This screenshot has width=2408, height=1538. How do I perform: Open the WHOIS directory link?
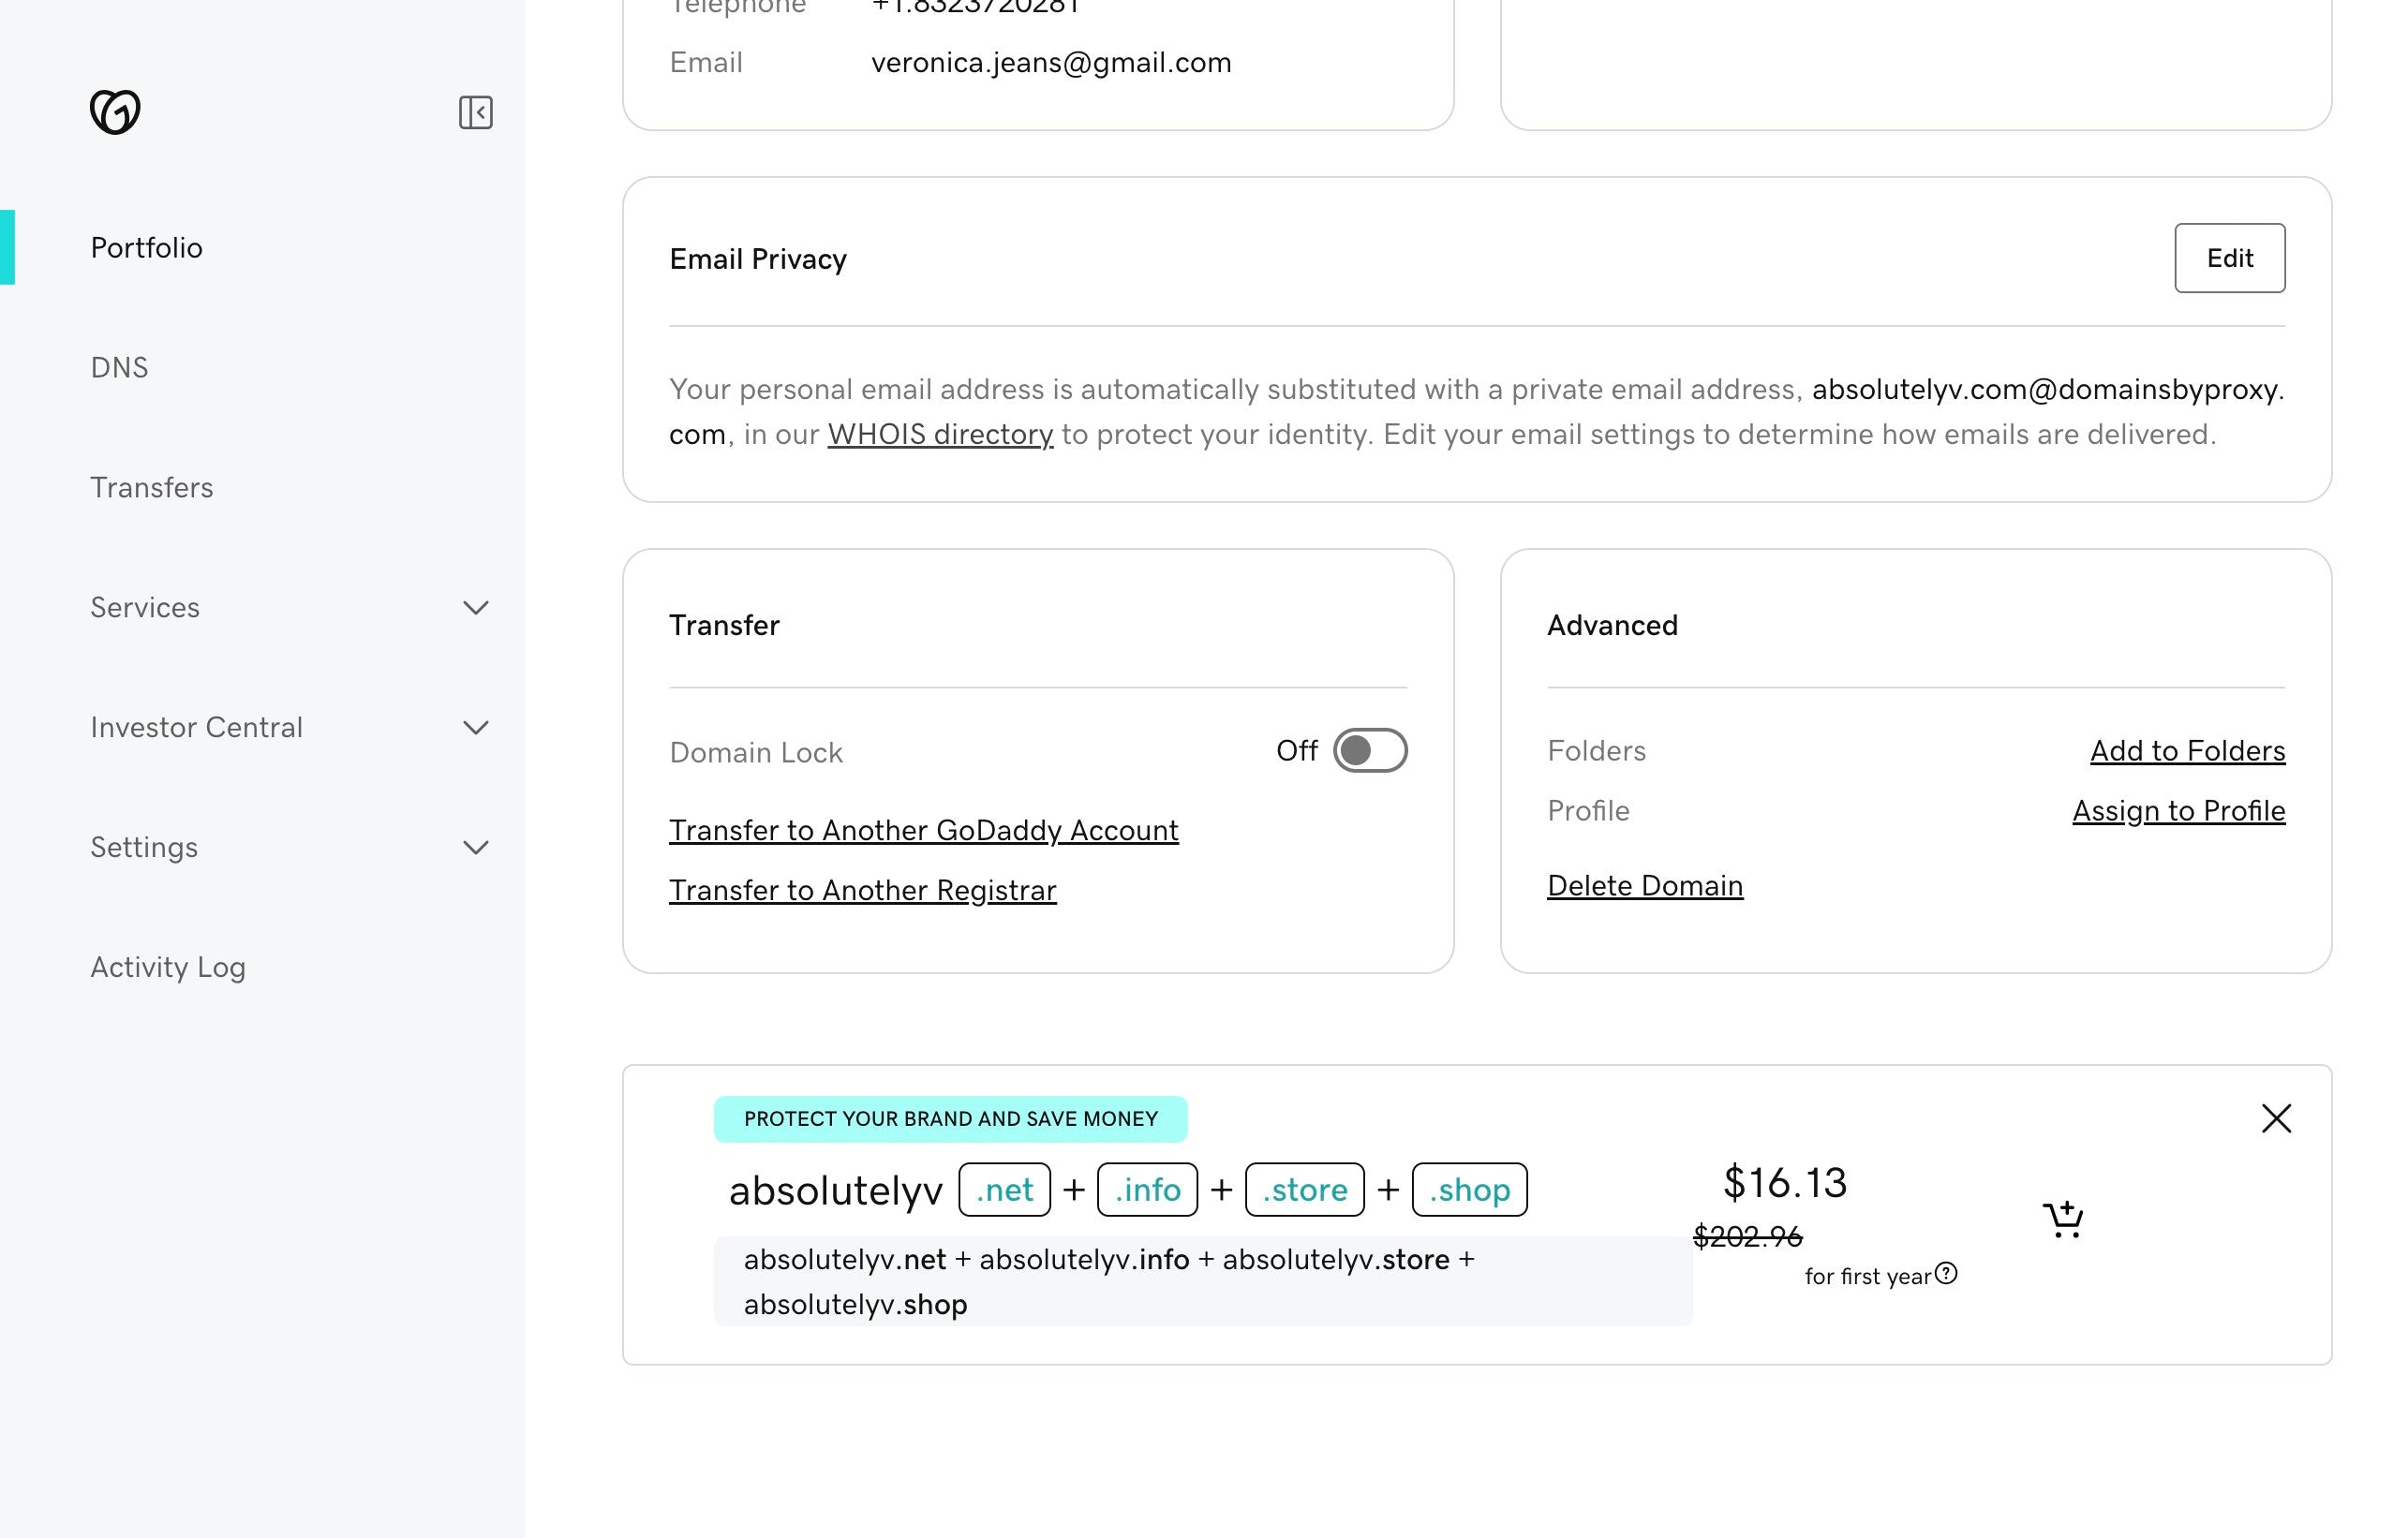(x=939, y=434)
